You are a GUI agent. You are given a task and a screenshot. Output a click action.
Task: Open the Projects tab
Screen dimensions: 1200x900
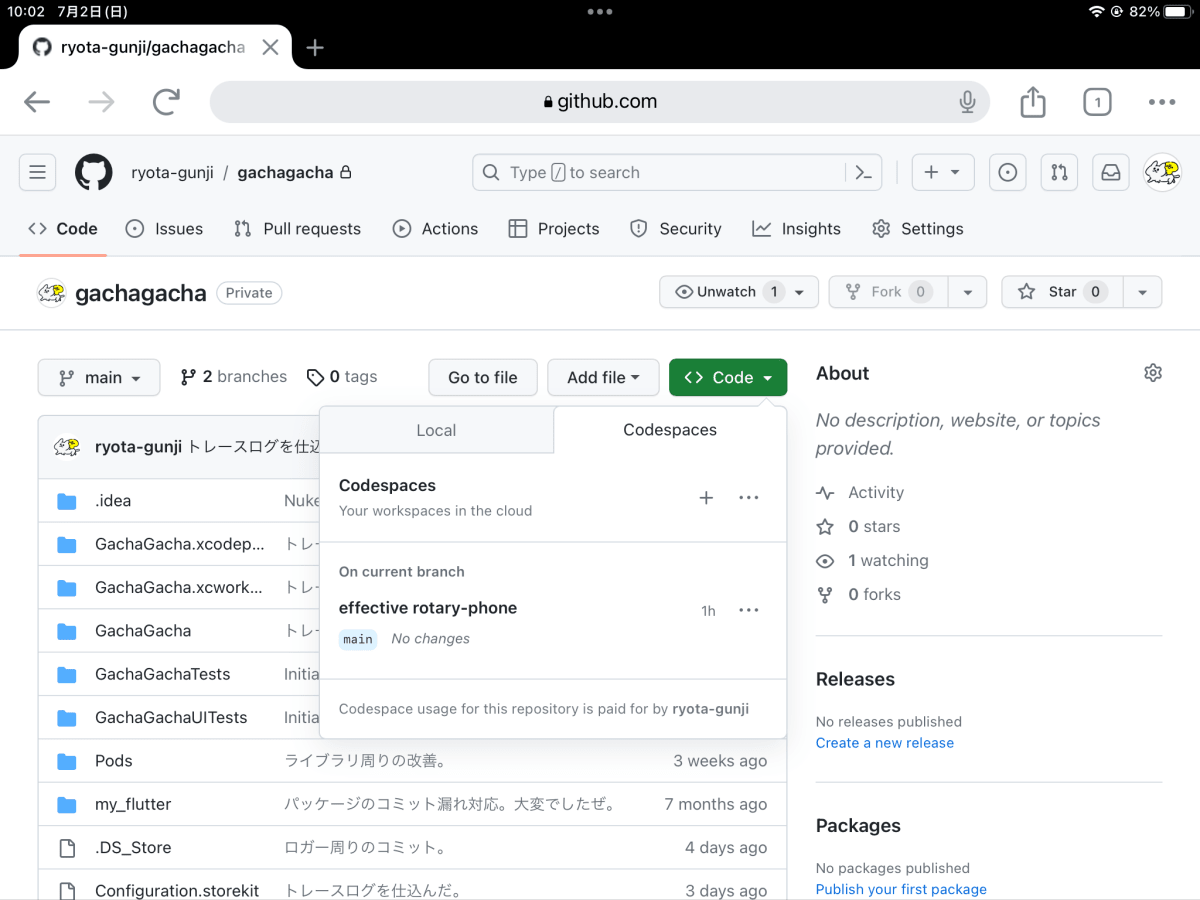554,229
